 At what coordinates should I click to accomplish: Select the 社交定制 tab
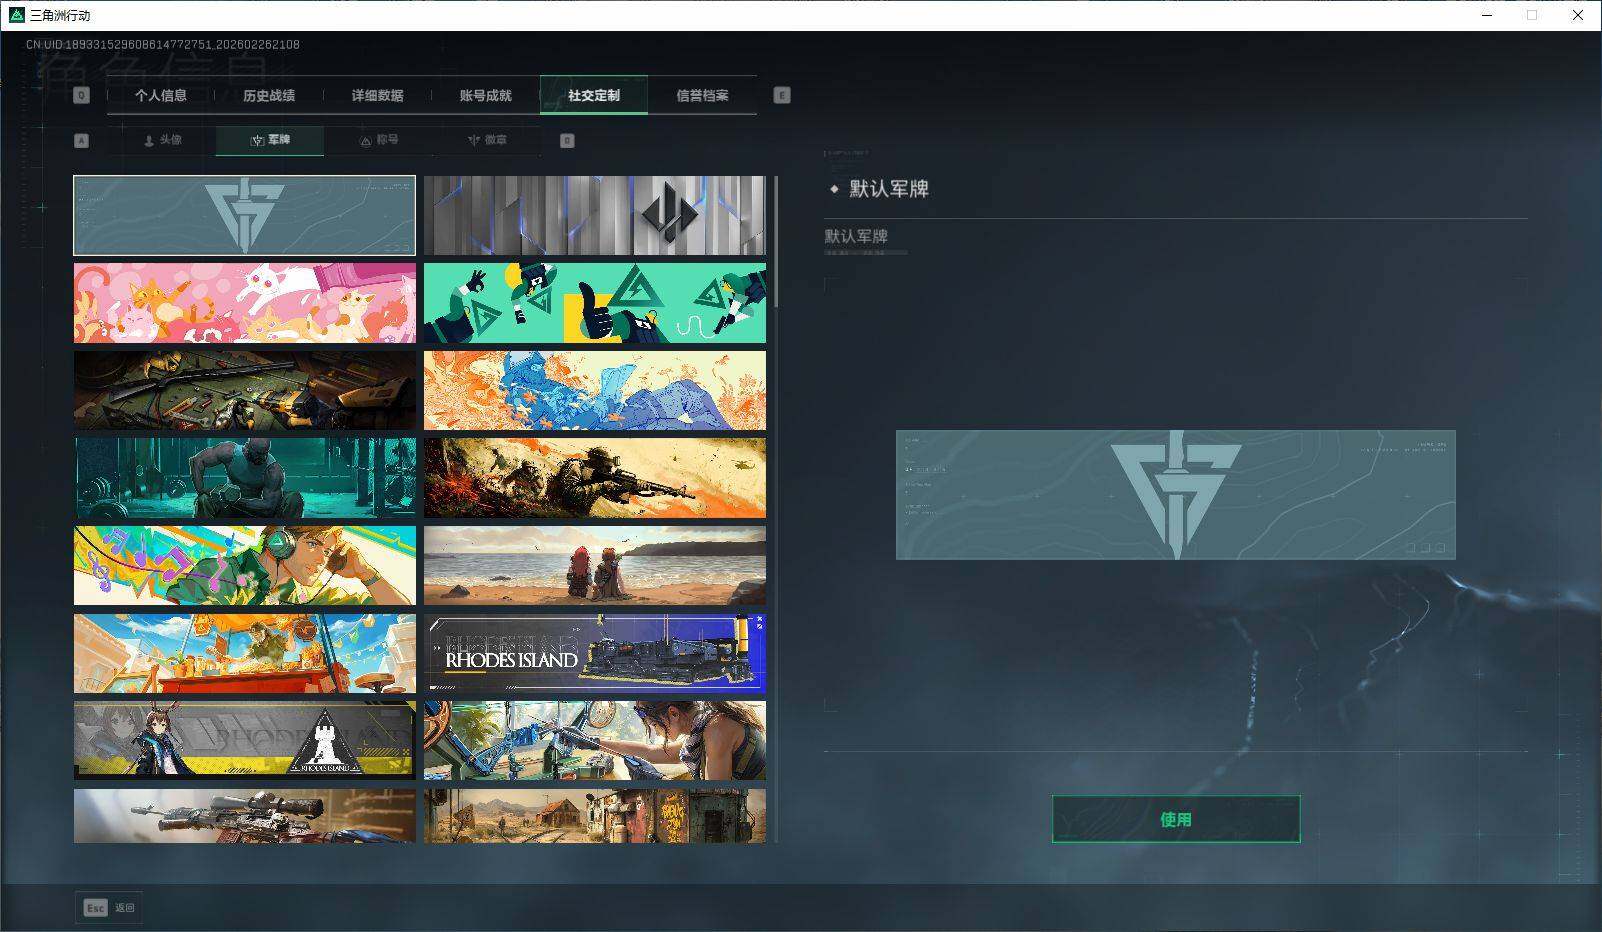pos(594,96)
